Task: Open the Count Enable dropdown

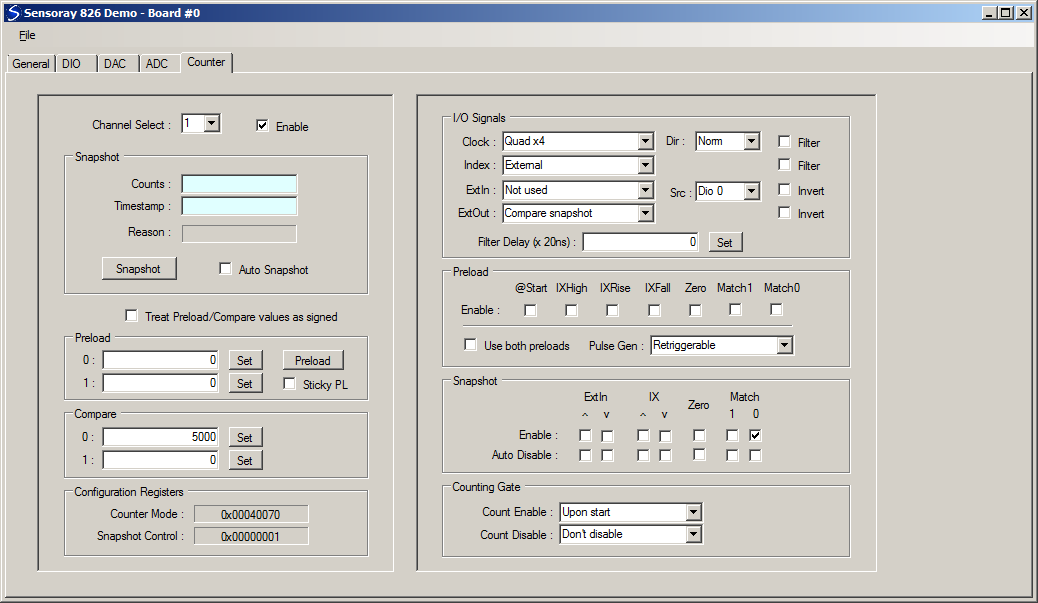Action: coord(631,512)
